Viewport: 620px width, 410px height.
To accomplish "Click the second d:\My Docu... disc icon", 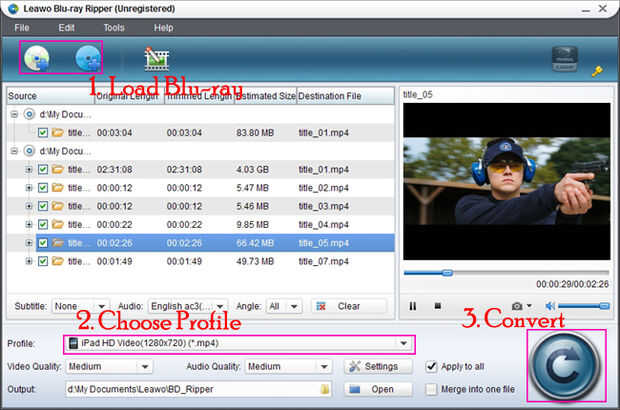I will [29, 151].
